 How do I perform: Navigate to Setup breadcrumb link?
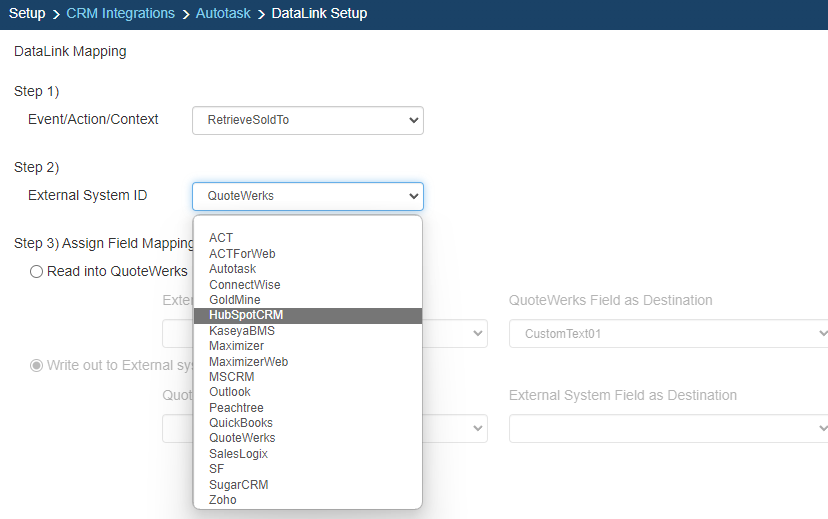(27, 14)
